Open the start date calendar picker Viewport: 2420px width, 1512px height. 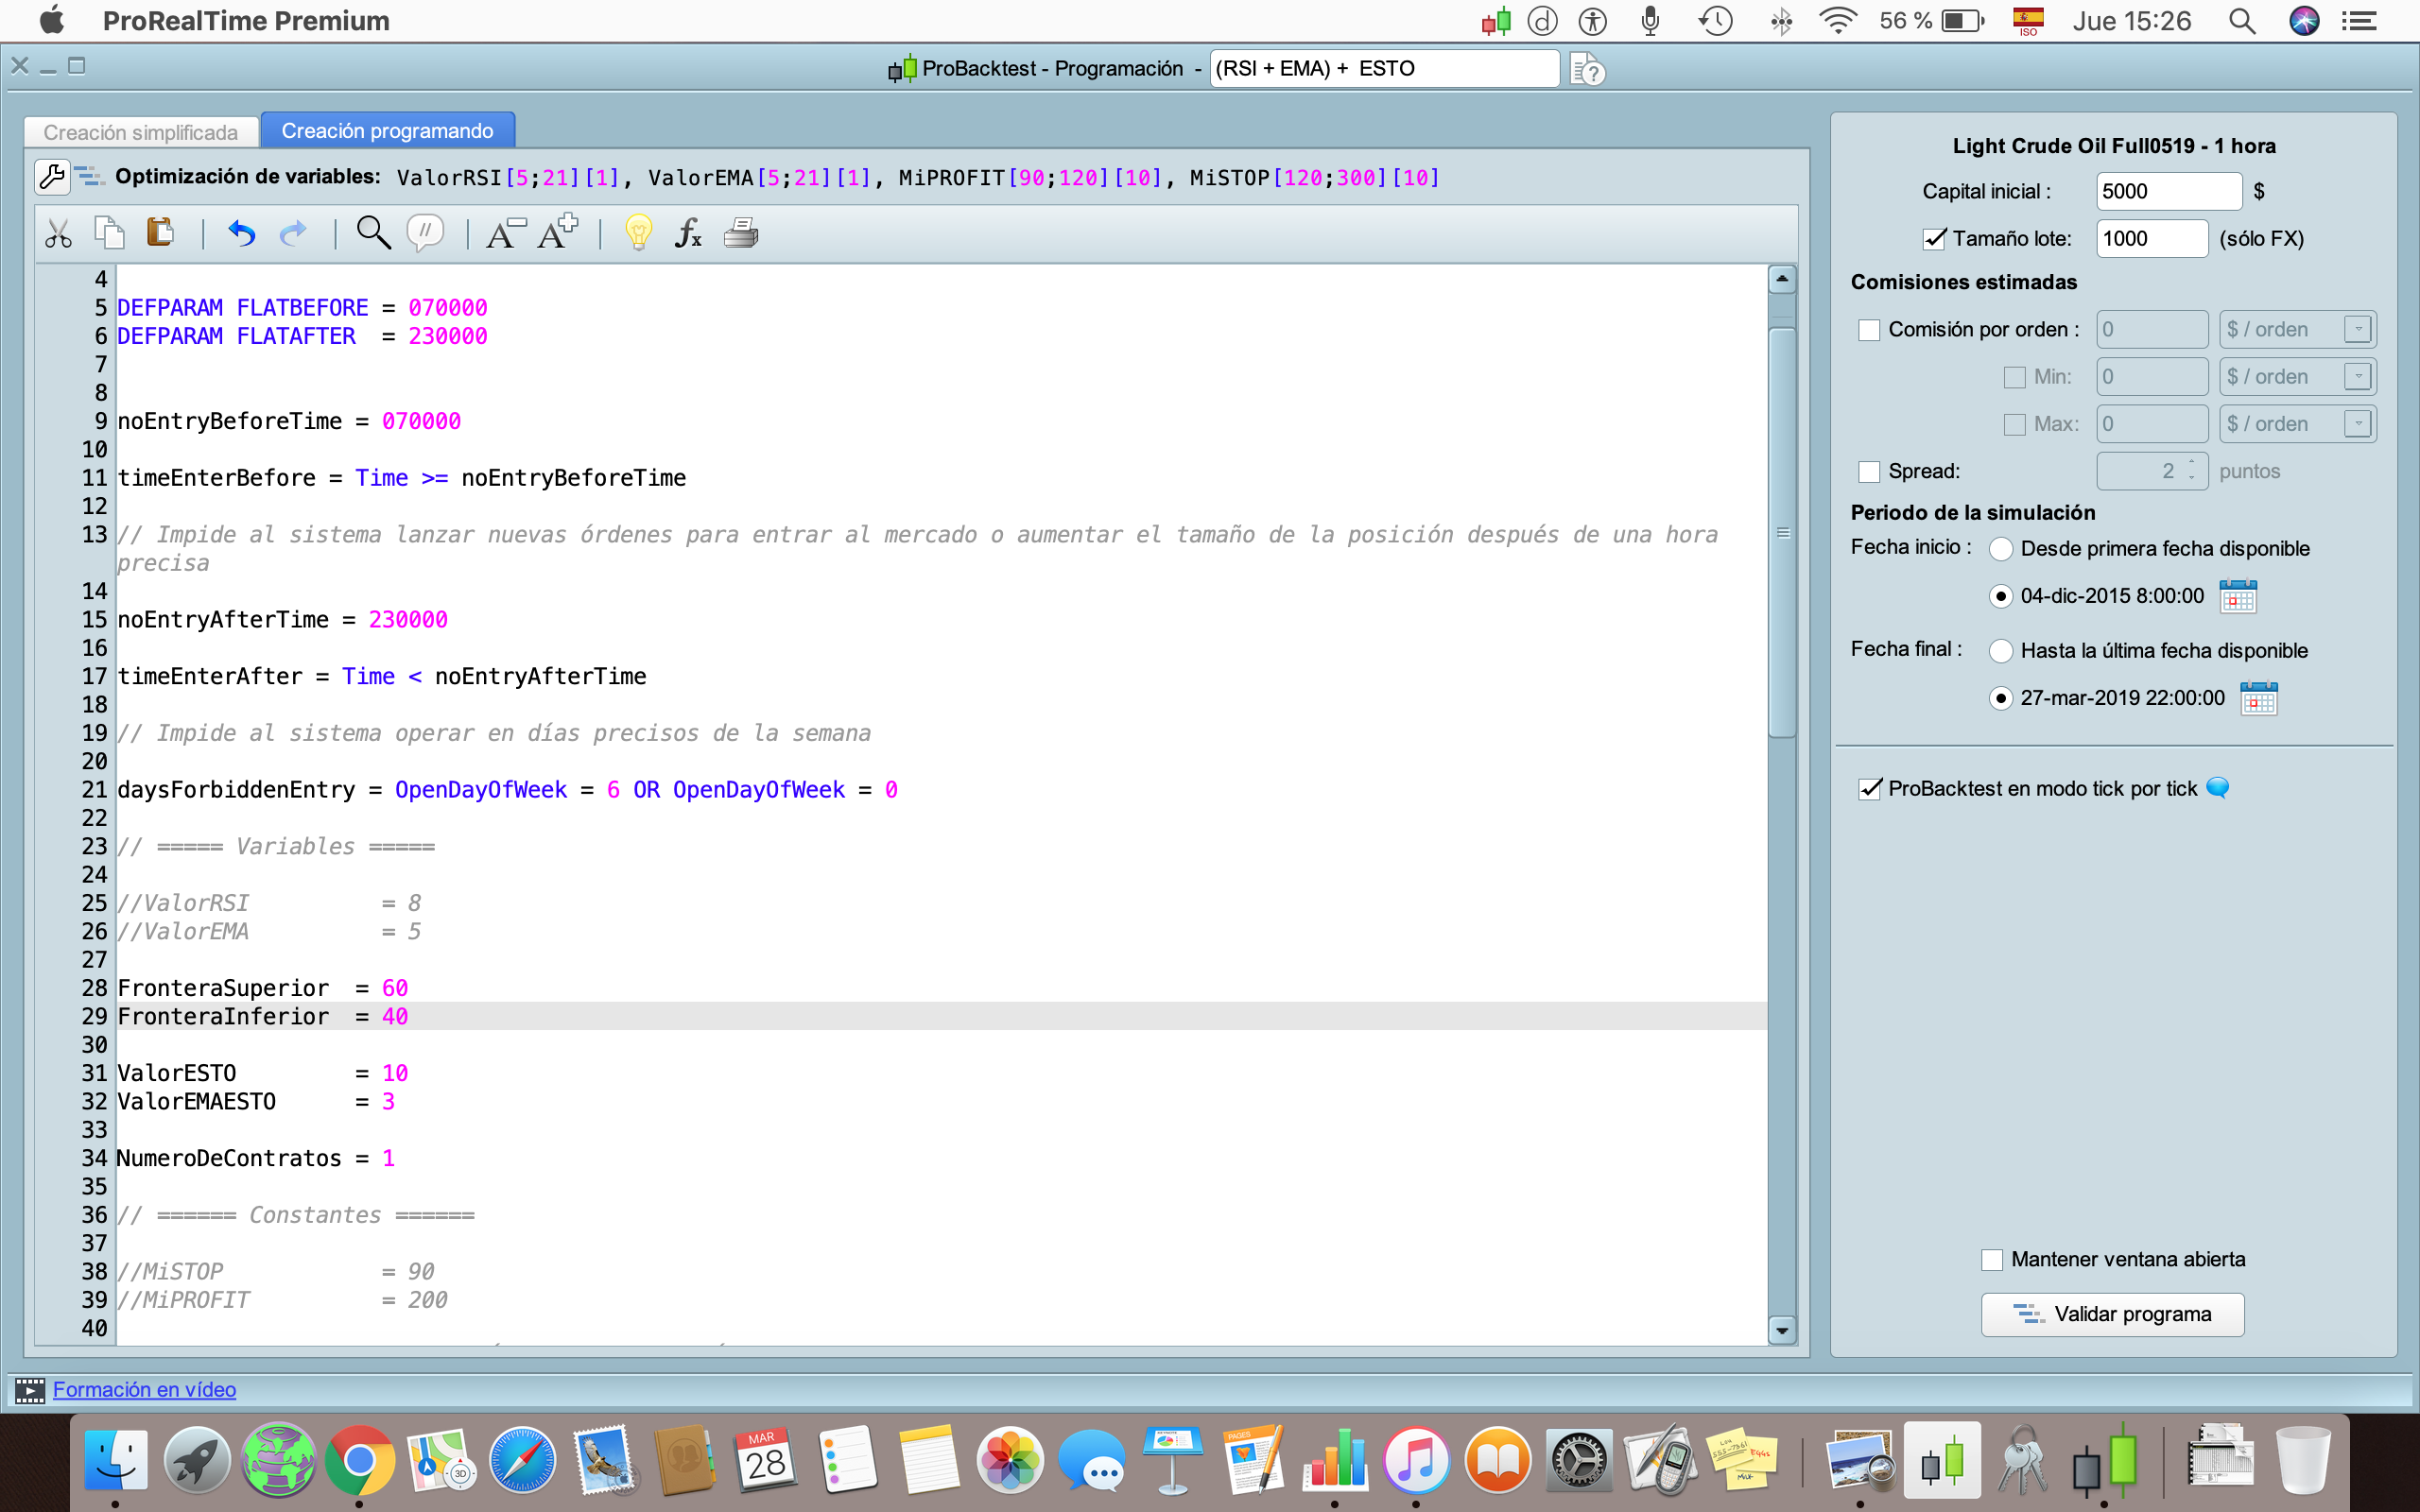tap(2238, 597)
